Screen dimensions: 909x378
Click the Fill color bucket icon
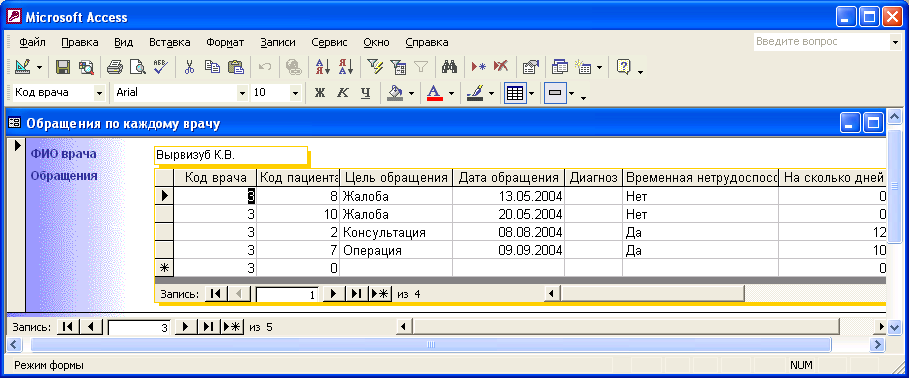click(395, 92)
